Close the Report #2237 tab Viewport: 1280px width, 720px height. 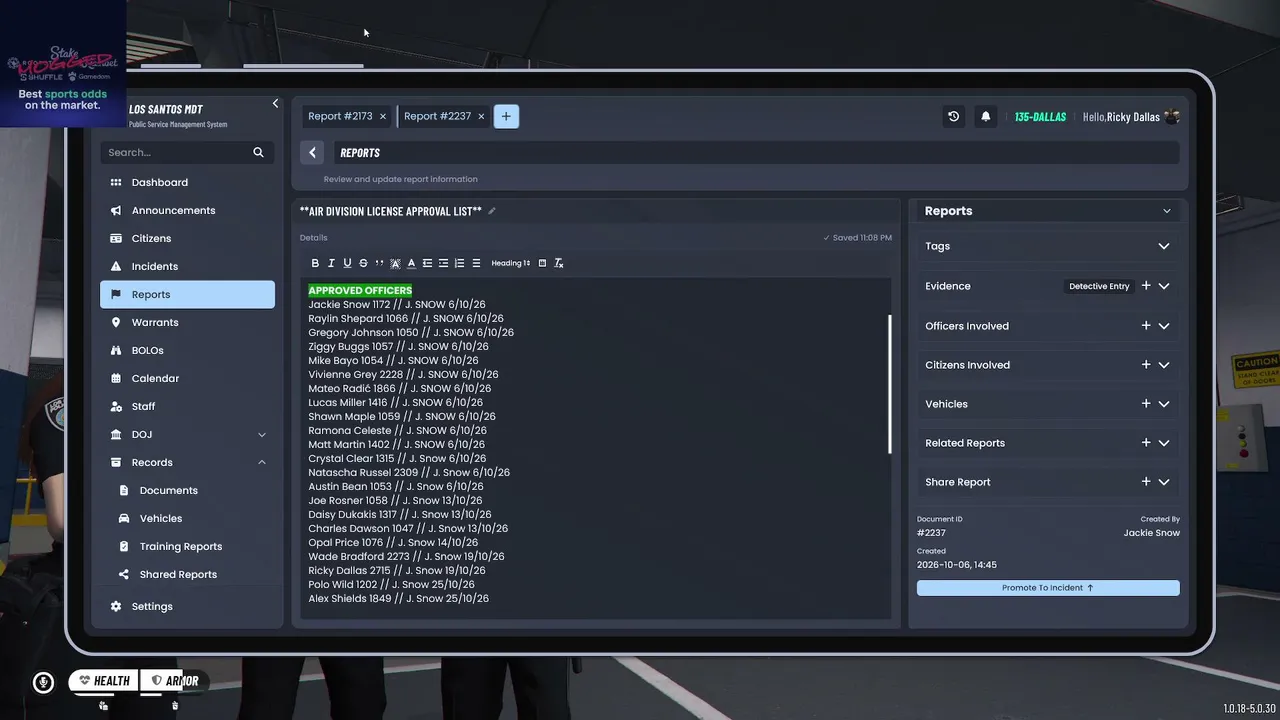pos(481,116)
